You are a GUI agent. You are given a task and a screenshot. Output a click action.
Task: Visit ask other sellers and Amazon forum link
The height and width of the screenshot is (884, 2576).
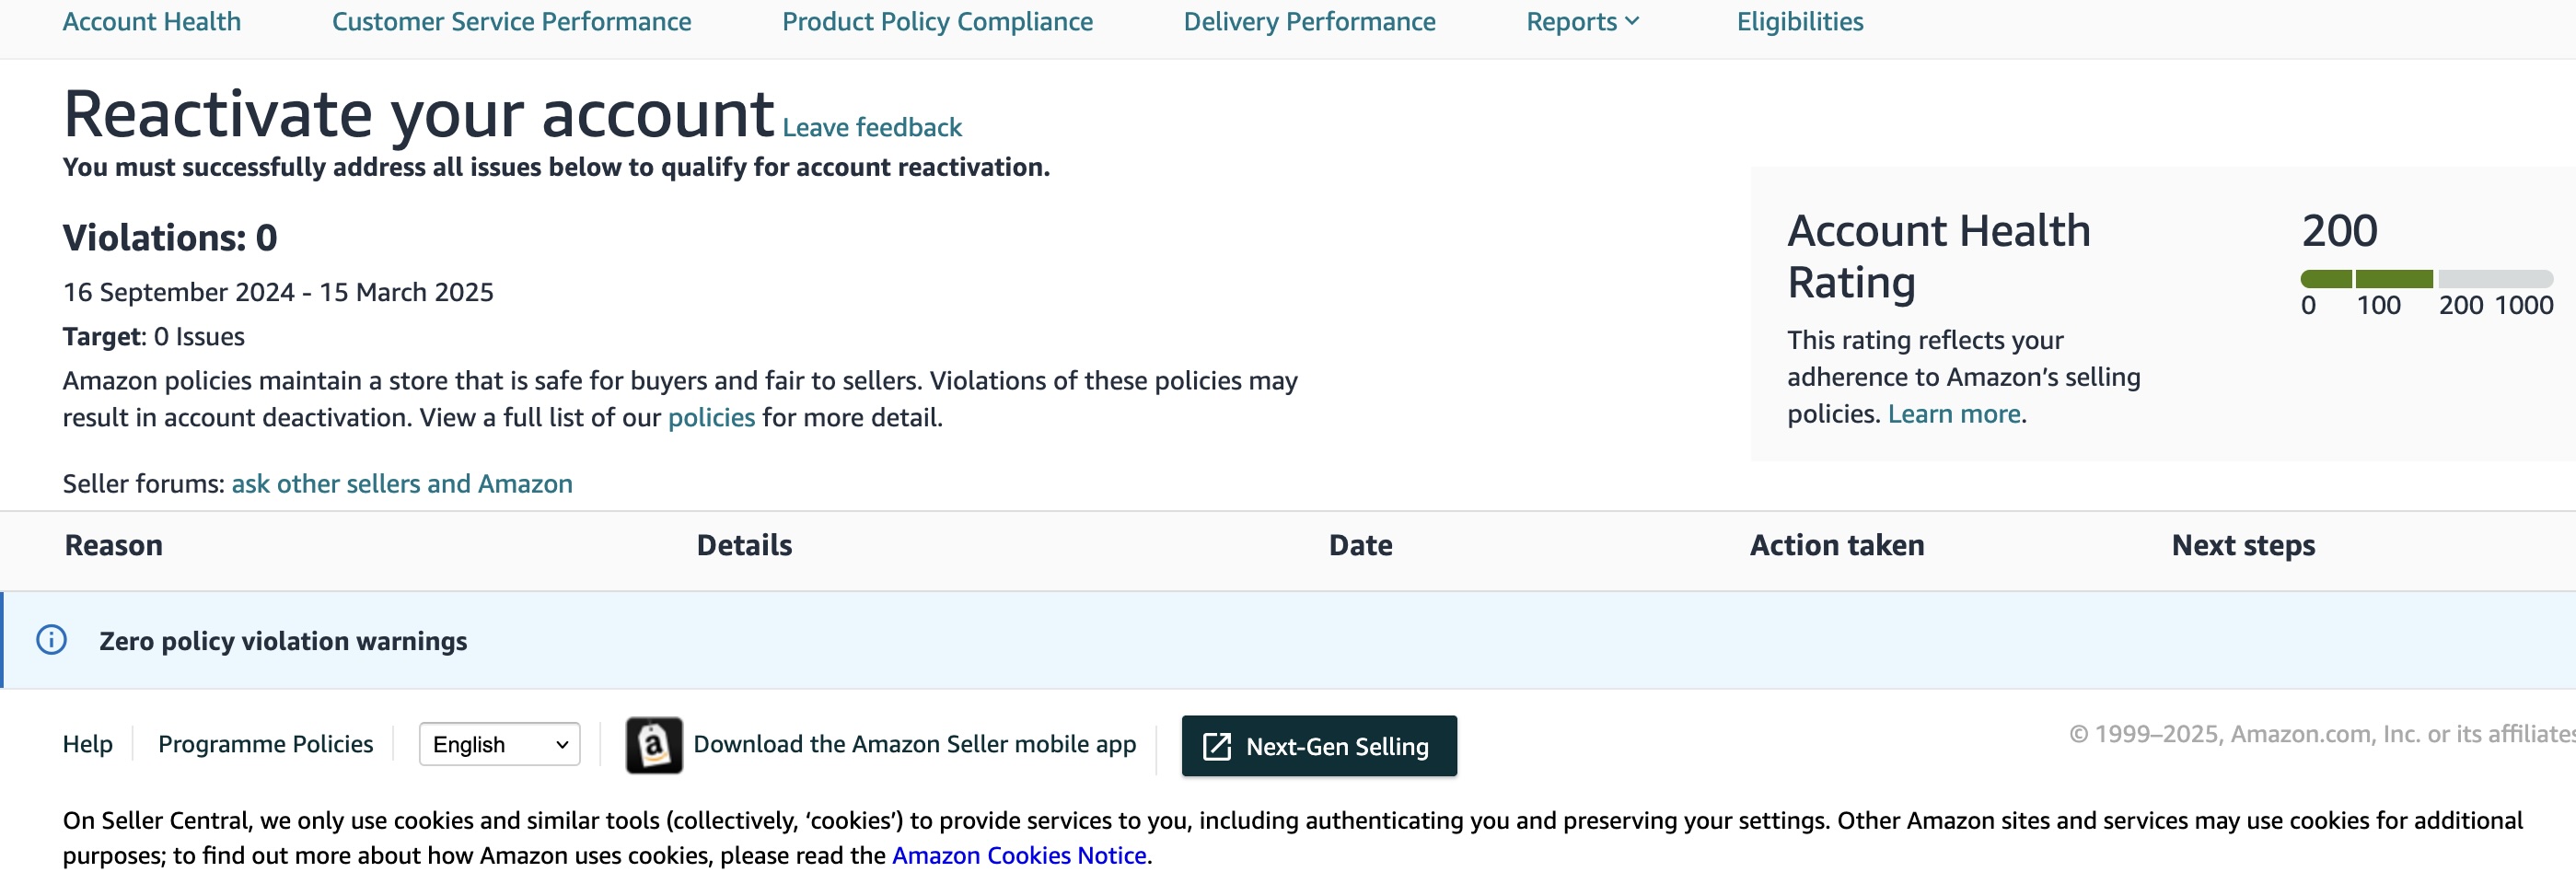click(x=402, y=484)
